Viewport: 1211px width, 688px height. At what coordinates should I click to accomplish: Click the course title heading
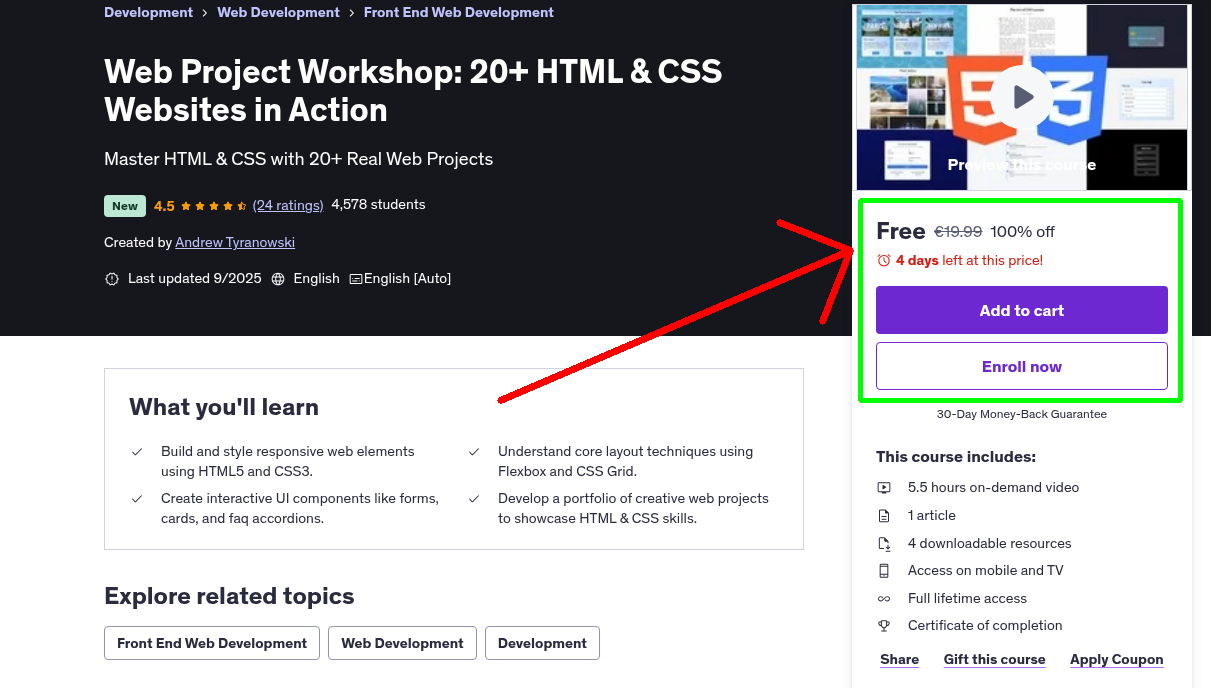[x=413, y=90]
